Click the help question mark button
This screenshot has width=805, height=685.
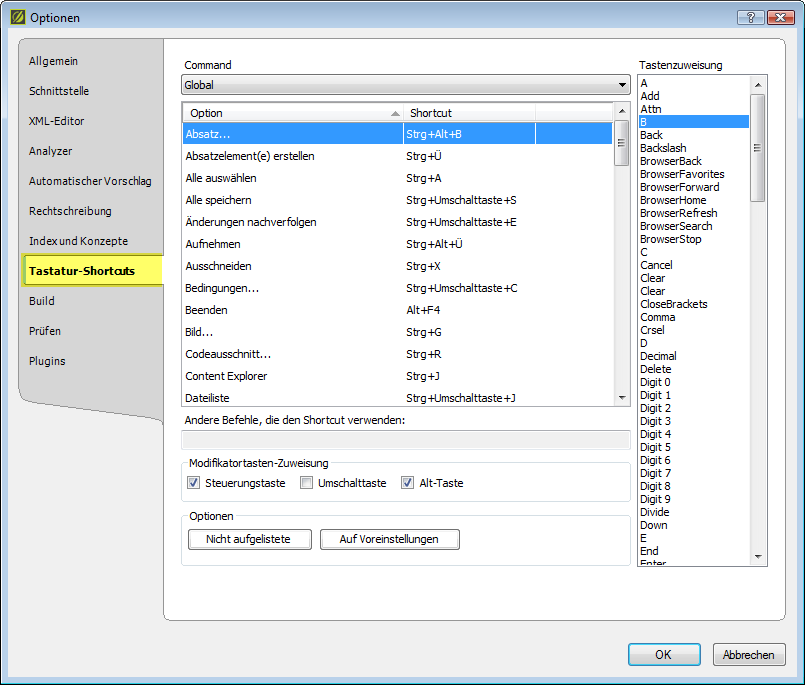click(x=751, y=17)
